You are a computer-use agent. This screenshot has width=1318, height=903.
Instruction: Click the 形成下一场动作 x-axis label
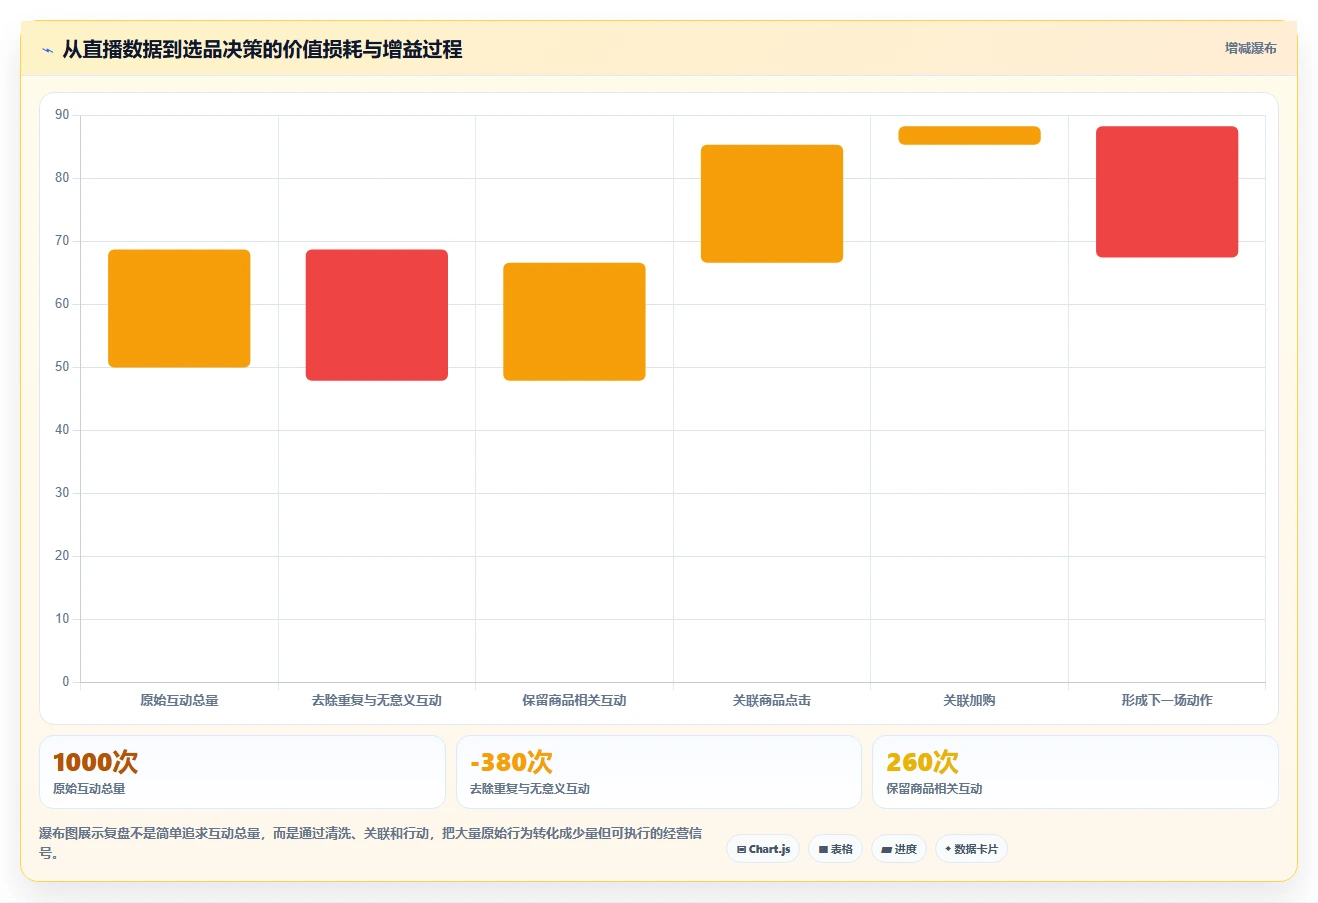coord(1167,701)
